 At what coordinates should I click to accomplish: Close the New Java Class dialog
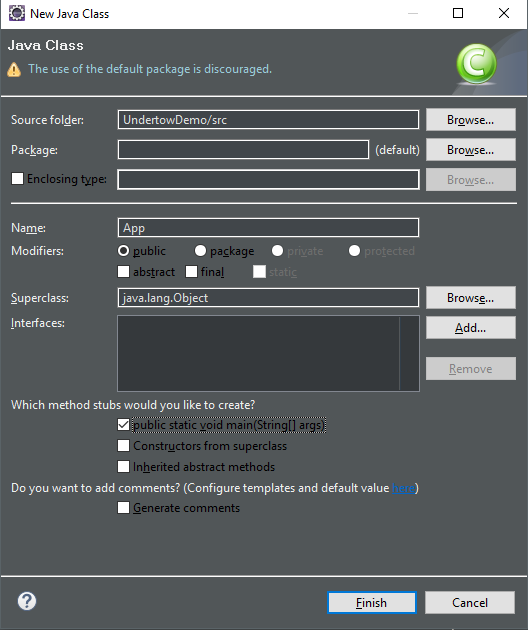point(503,13)
